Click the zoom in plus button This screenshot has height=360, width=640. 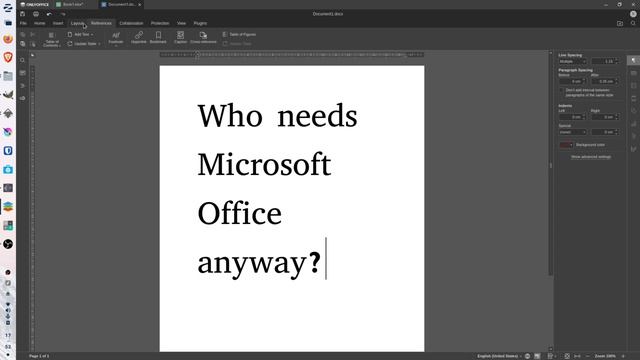(623, 356)
